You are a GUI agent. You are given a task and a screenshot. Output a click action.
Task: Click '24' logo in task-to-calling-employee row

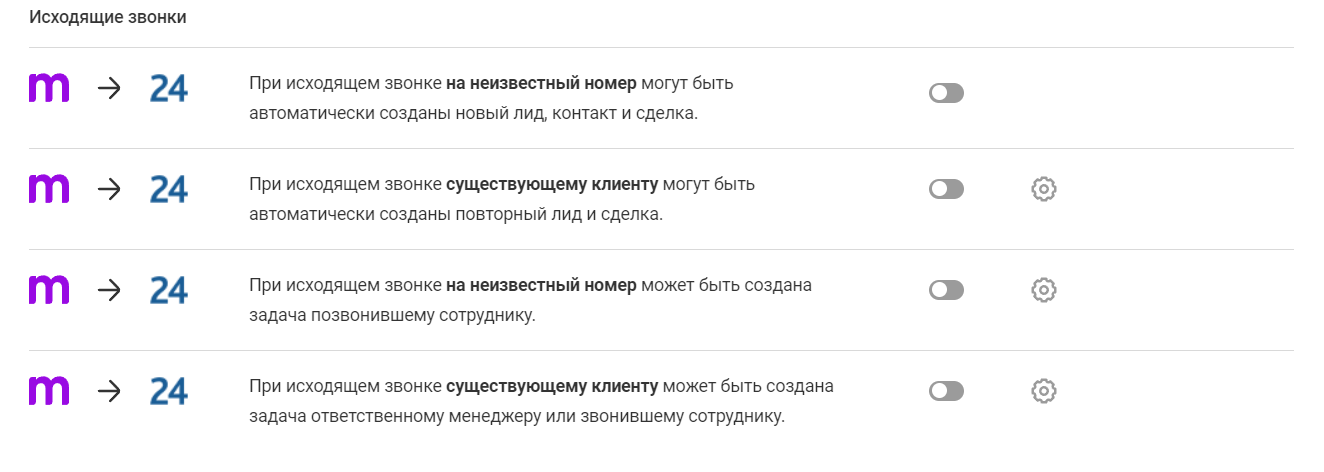[x=168, y=290]
